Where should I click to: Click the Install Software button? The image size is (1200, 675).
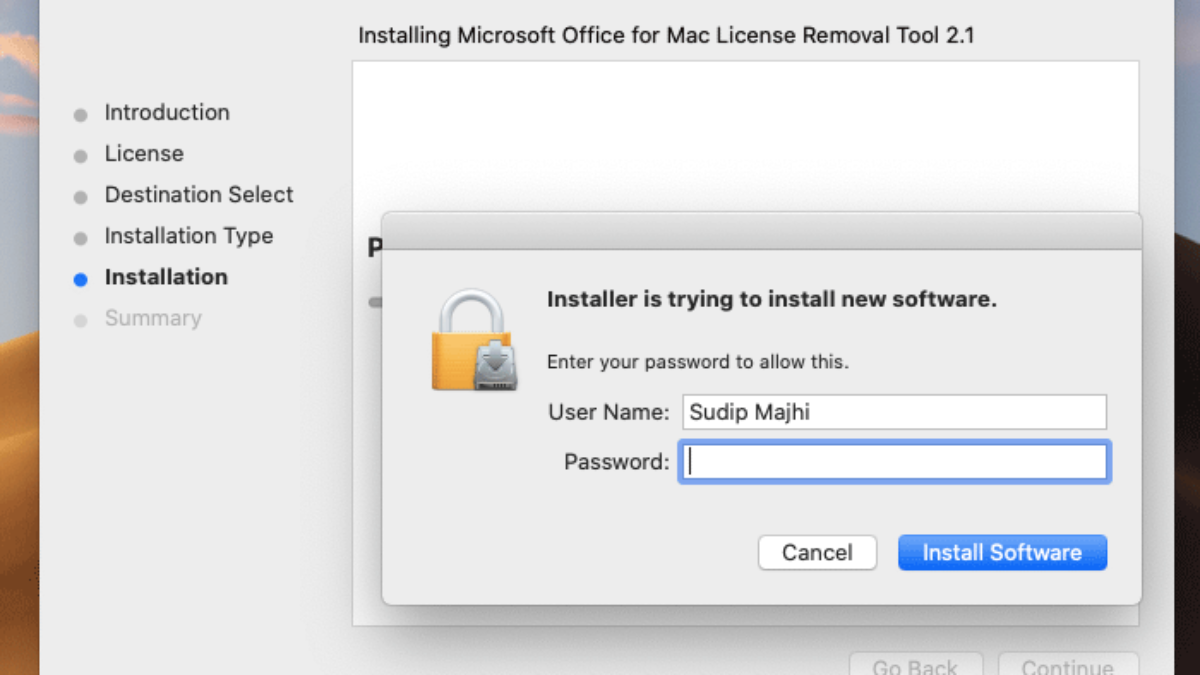(x=1002, y=552)
